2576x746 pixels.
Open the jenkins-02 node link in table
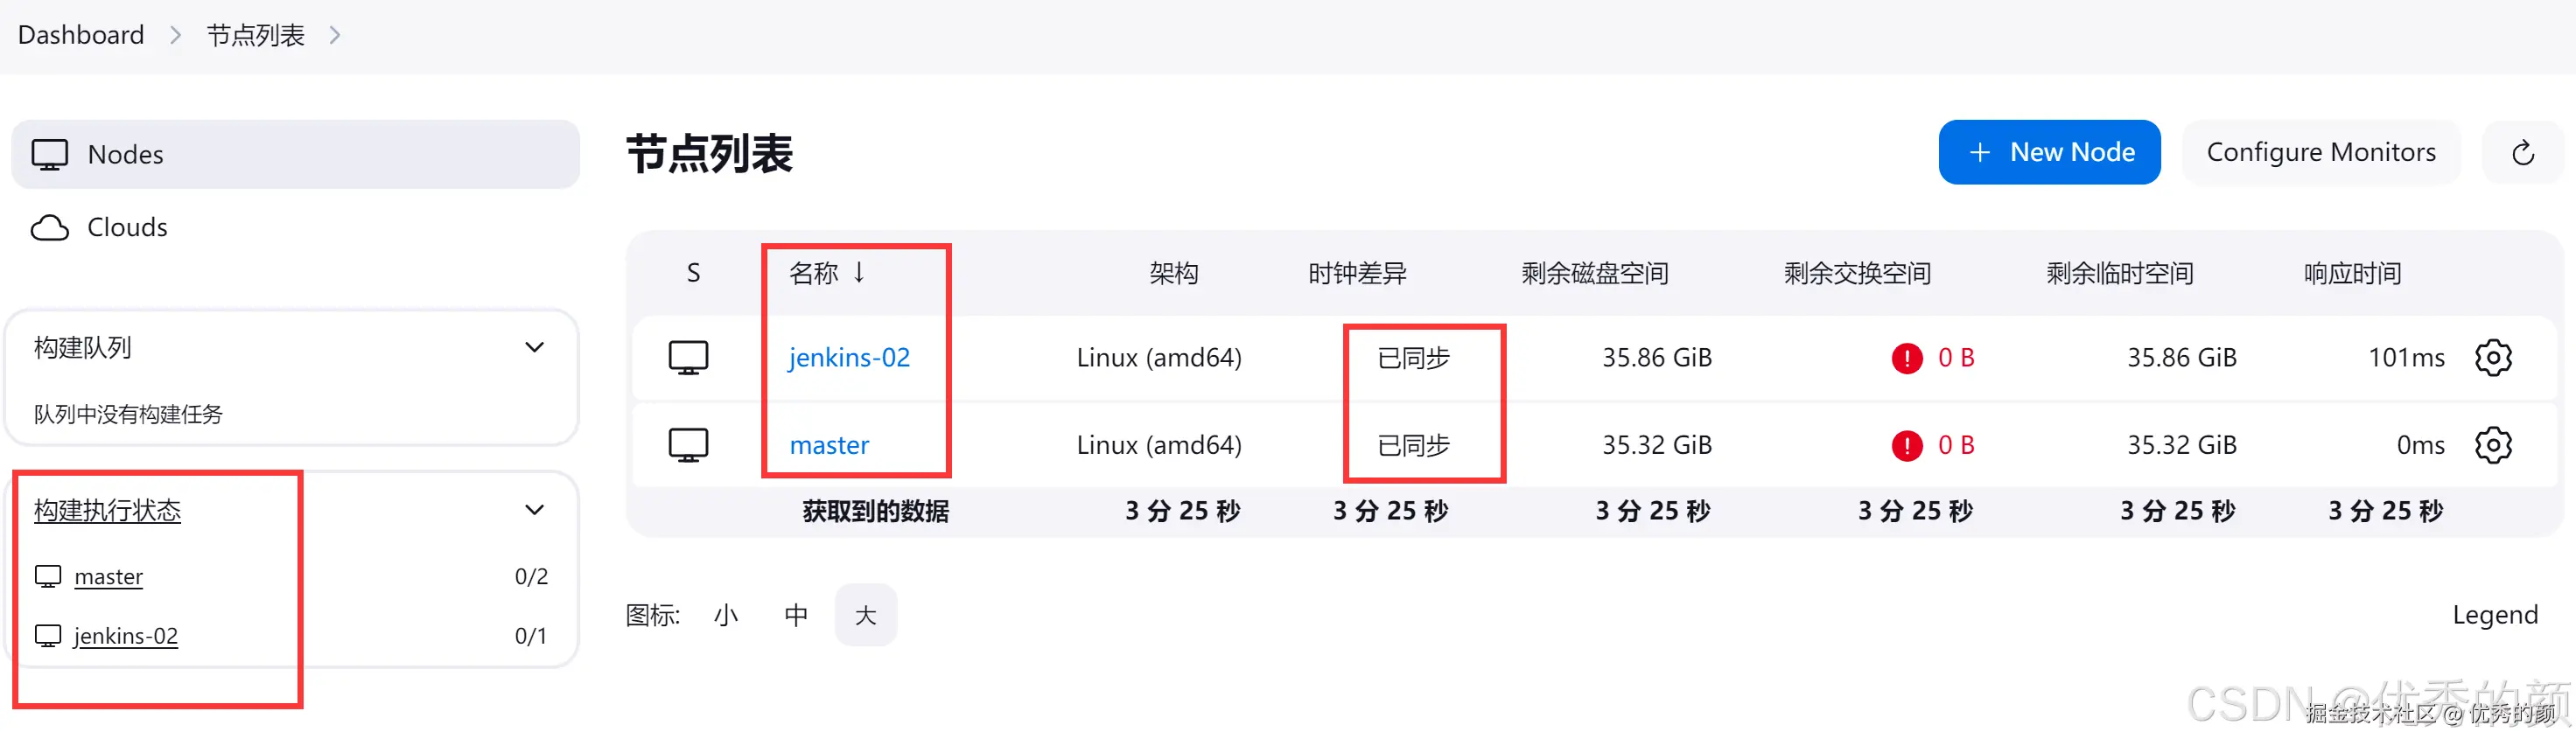(x=849, y=358)
